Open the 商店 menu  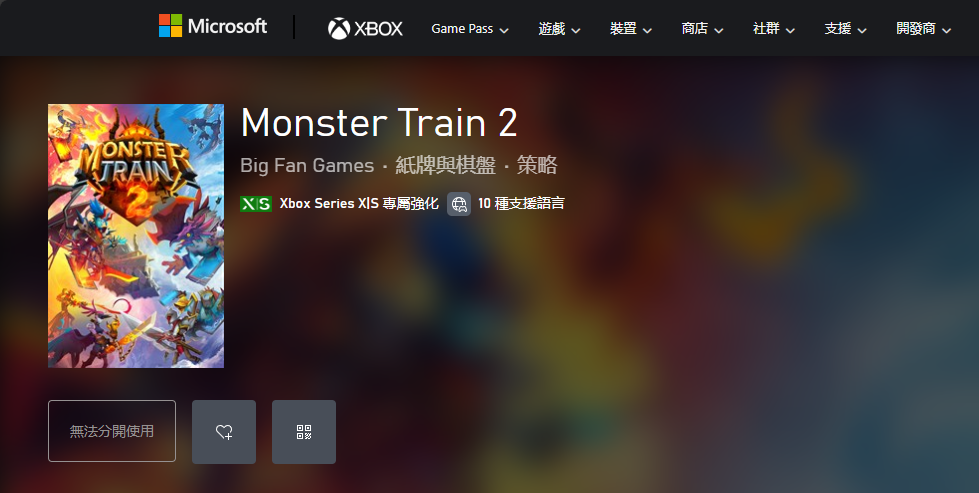tap(702, 29)
